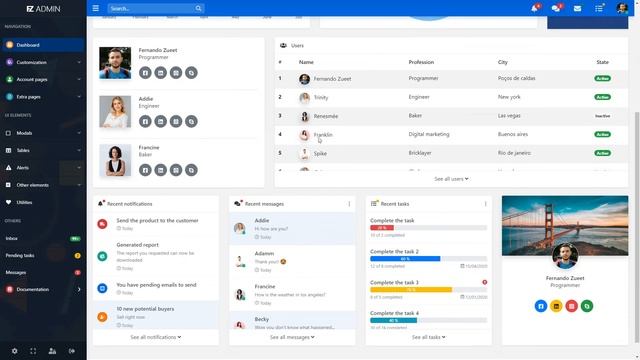Open '10 new potential buyers' notification

(156, 316)
